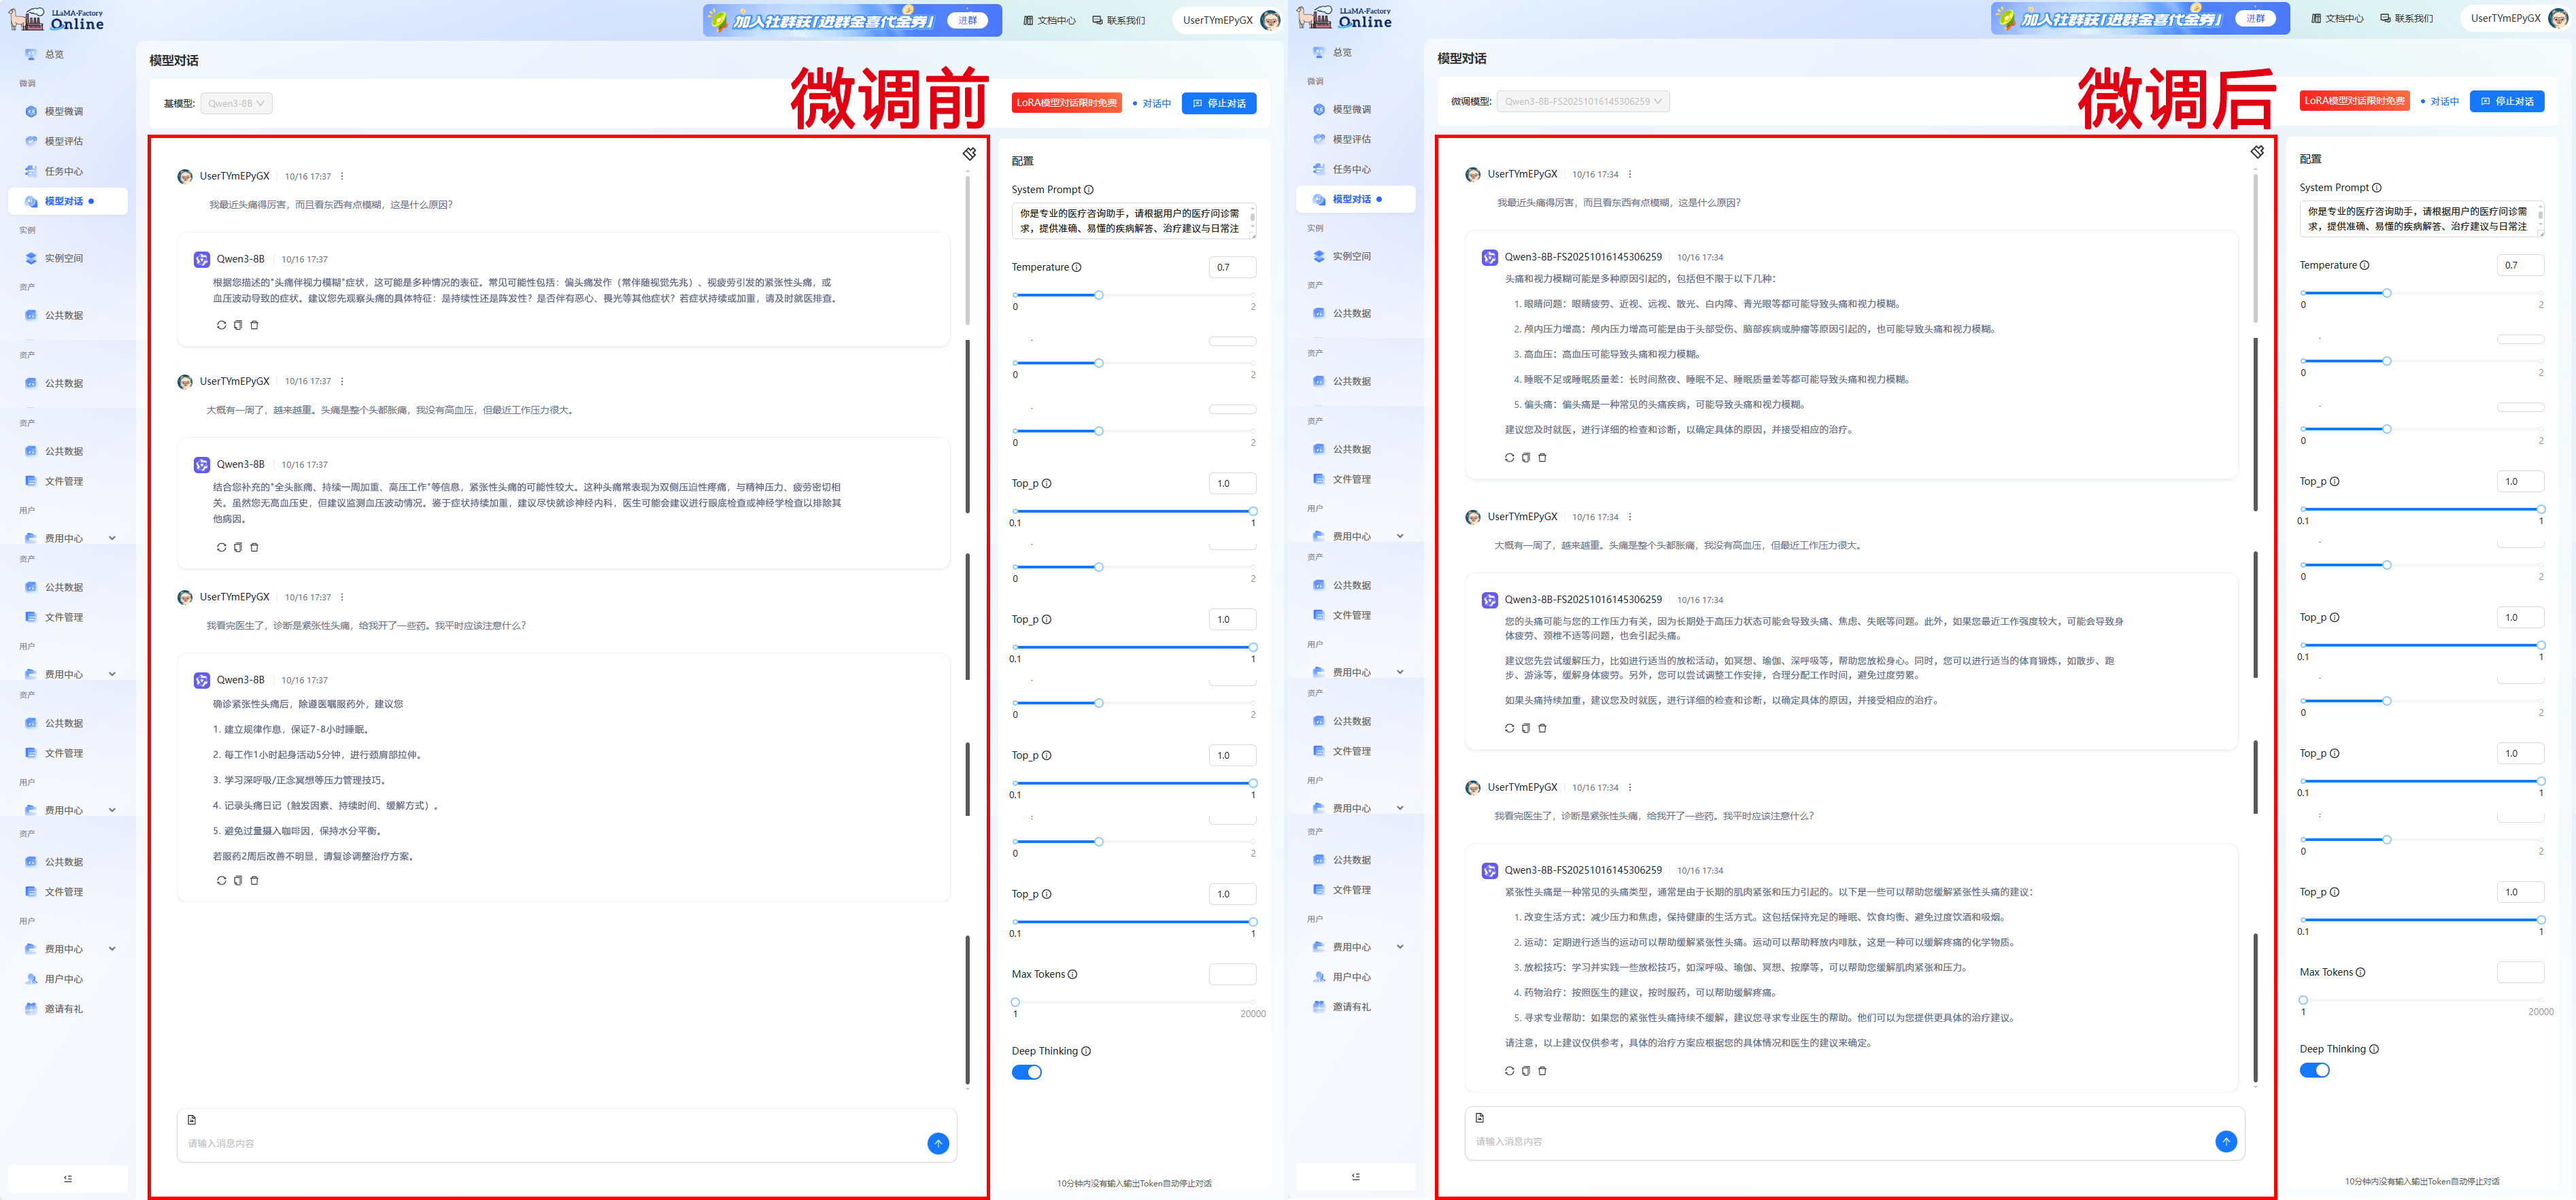Open the 微调模型 dropdown in the right window
This screenshot has width=2576, height=1200.
click(x=1583, y=101)
